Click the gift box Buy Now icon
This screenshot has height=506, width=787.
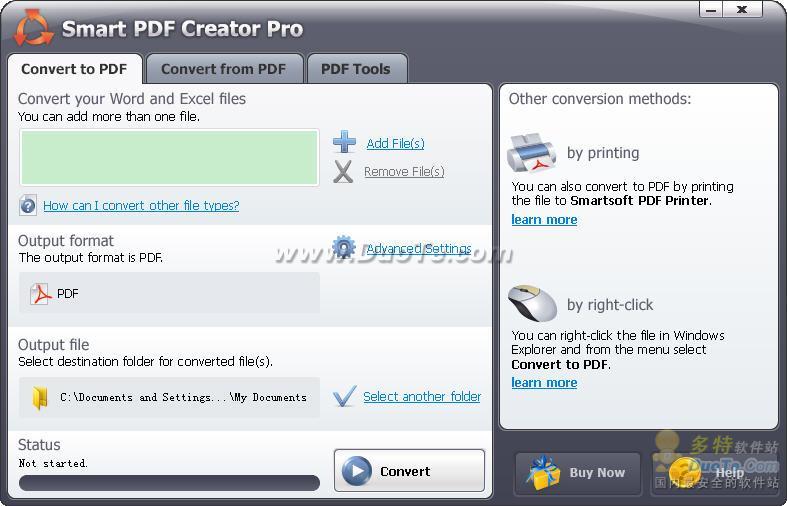click(543, 472)
